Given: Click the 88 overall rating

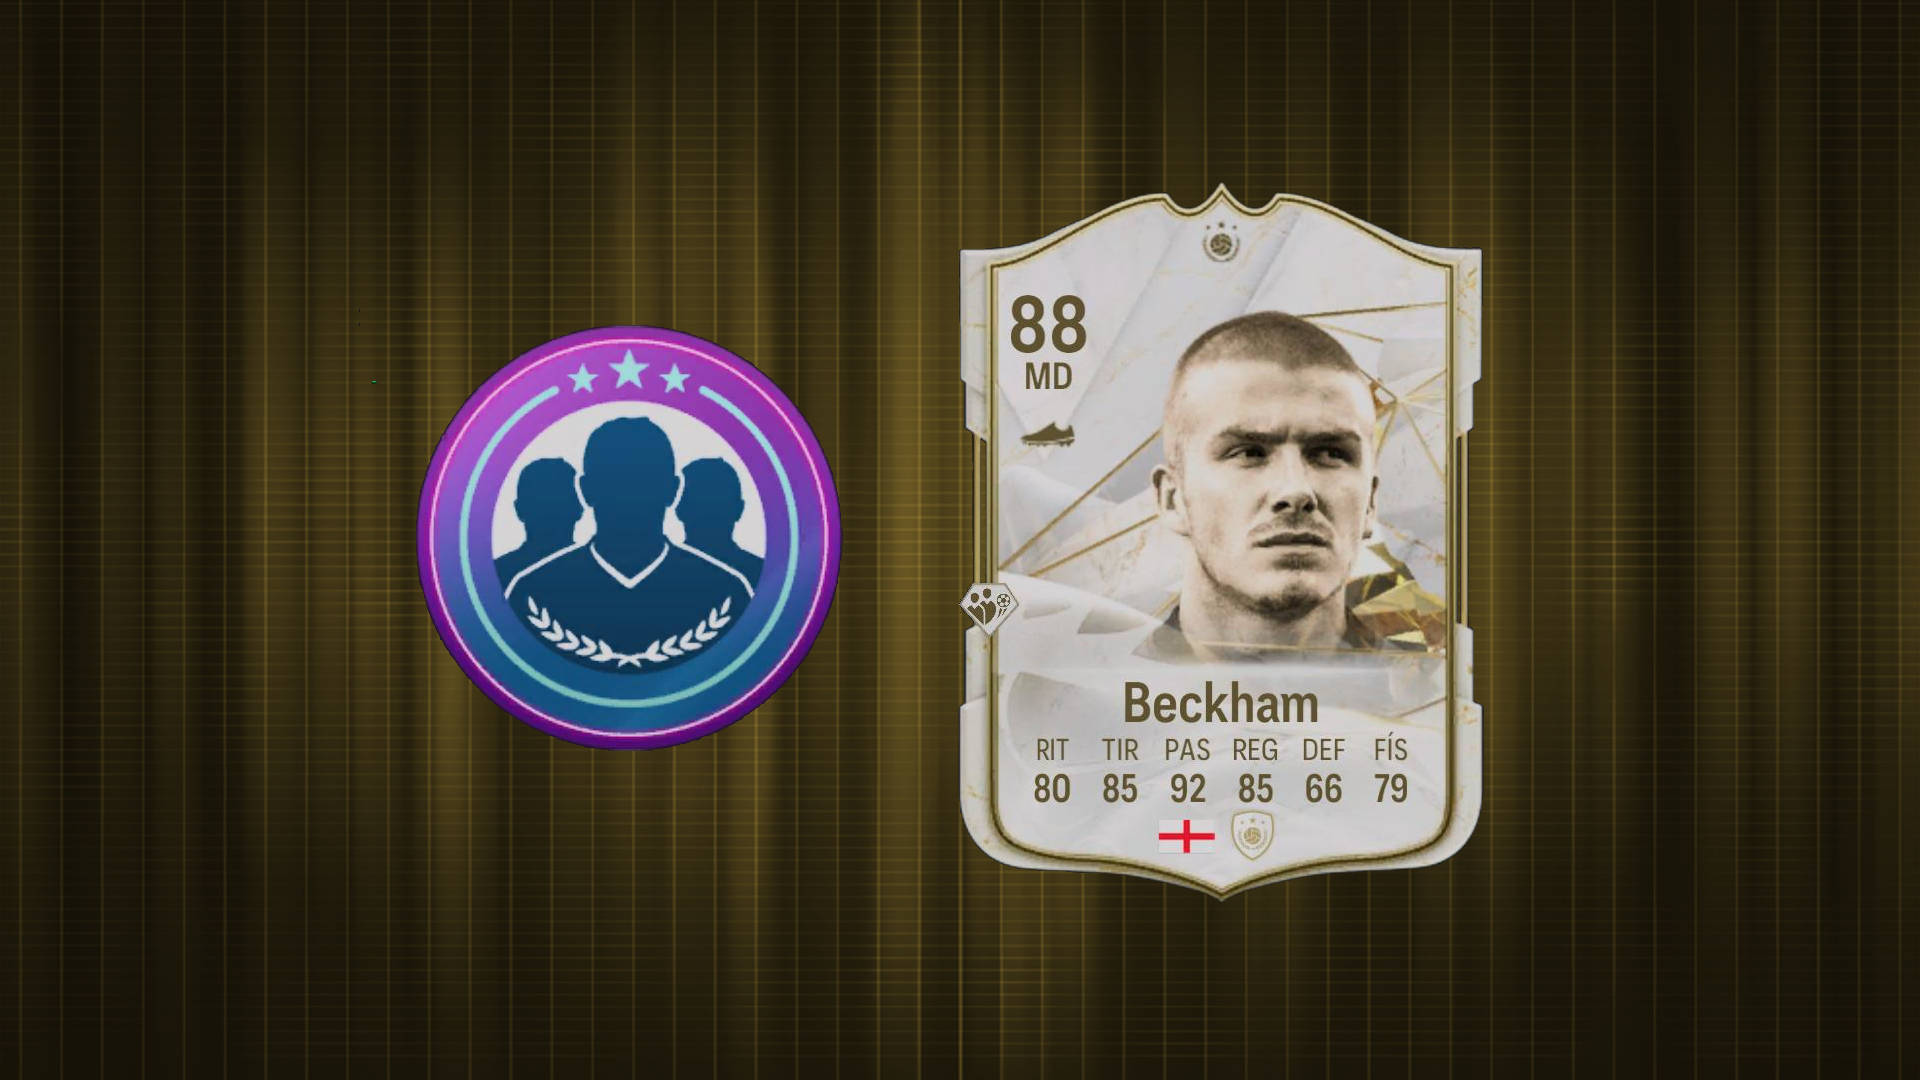Looking at the screenshot, I should [1047, 325].
